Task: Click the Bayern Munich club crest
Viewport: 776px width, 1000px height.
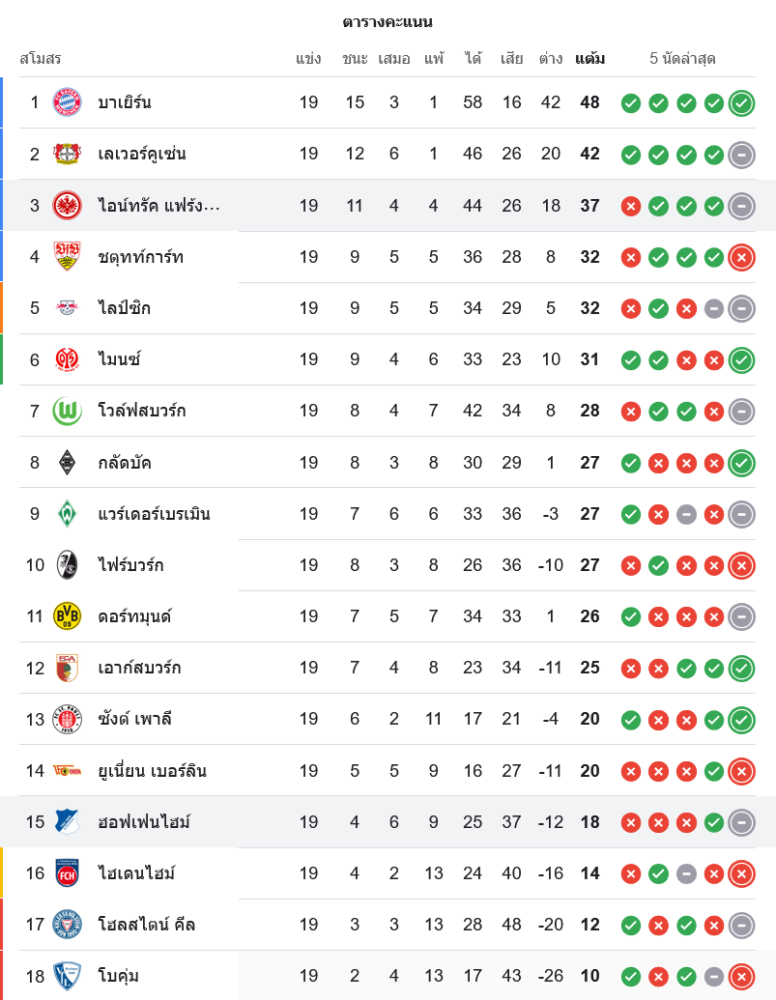Action: (x=67, y=102)
